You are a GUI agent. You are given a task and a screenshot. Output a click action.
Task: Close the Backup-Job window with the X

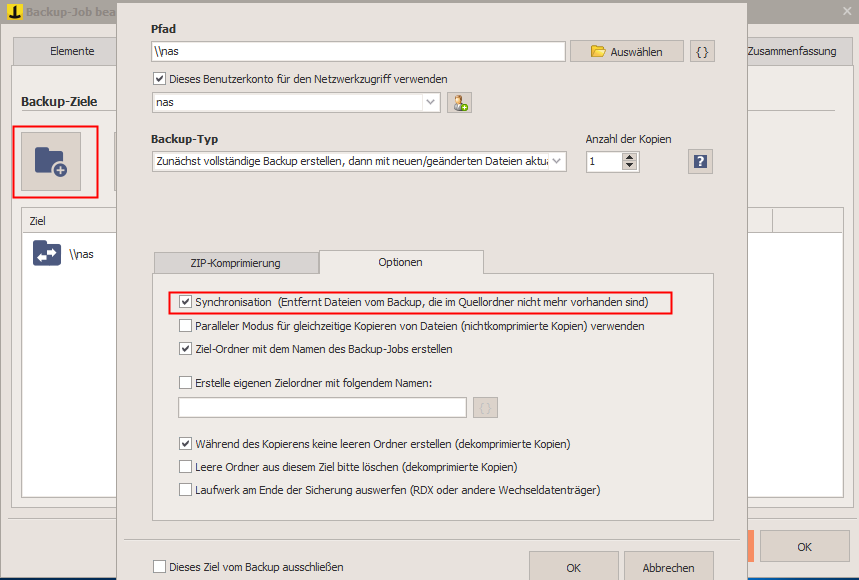[x=847, y=11]
